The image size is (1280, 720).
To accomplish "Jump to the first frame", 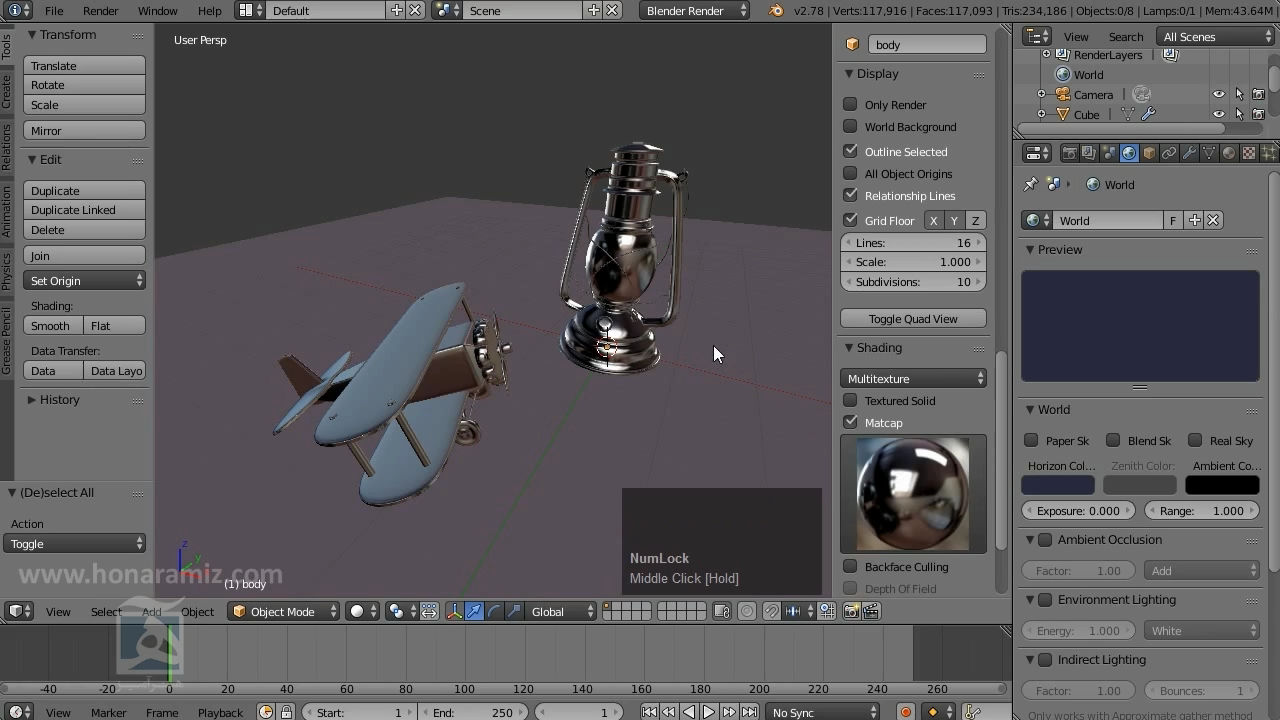I will click(649, 712).
